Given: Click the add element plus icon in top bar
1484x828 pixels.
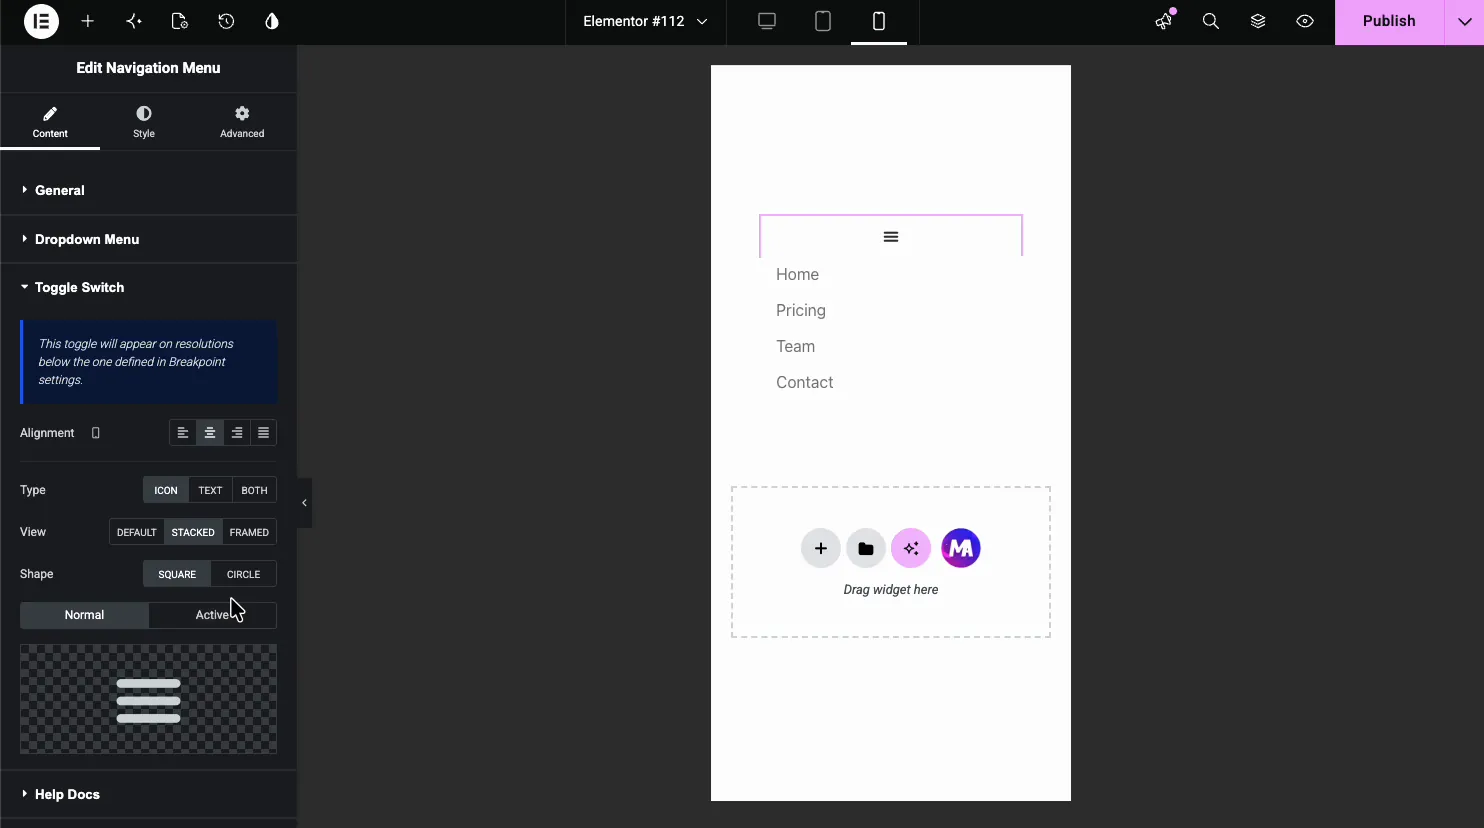Looking at the screenshot, I should 88,21.
